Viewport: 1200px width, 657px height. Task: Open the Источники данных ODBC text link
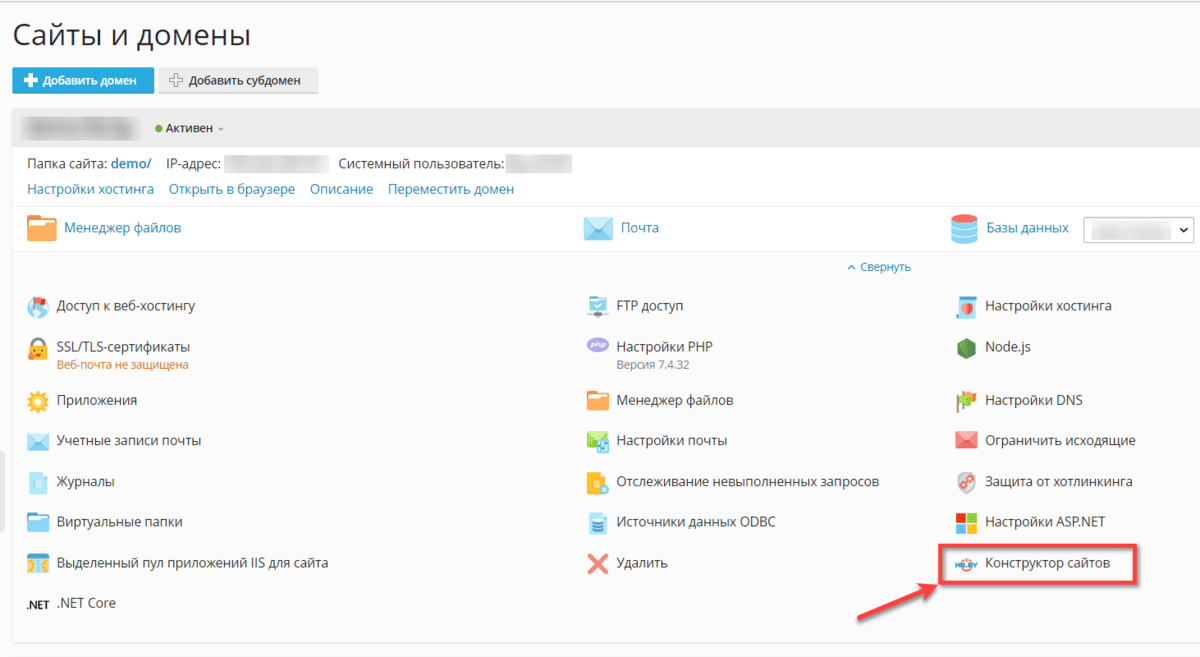(696, 522)
